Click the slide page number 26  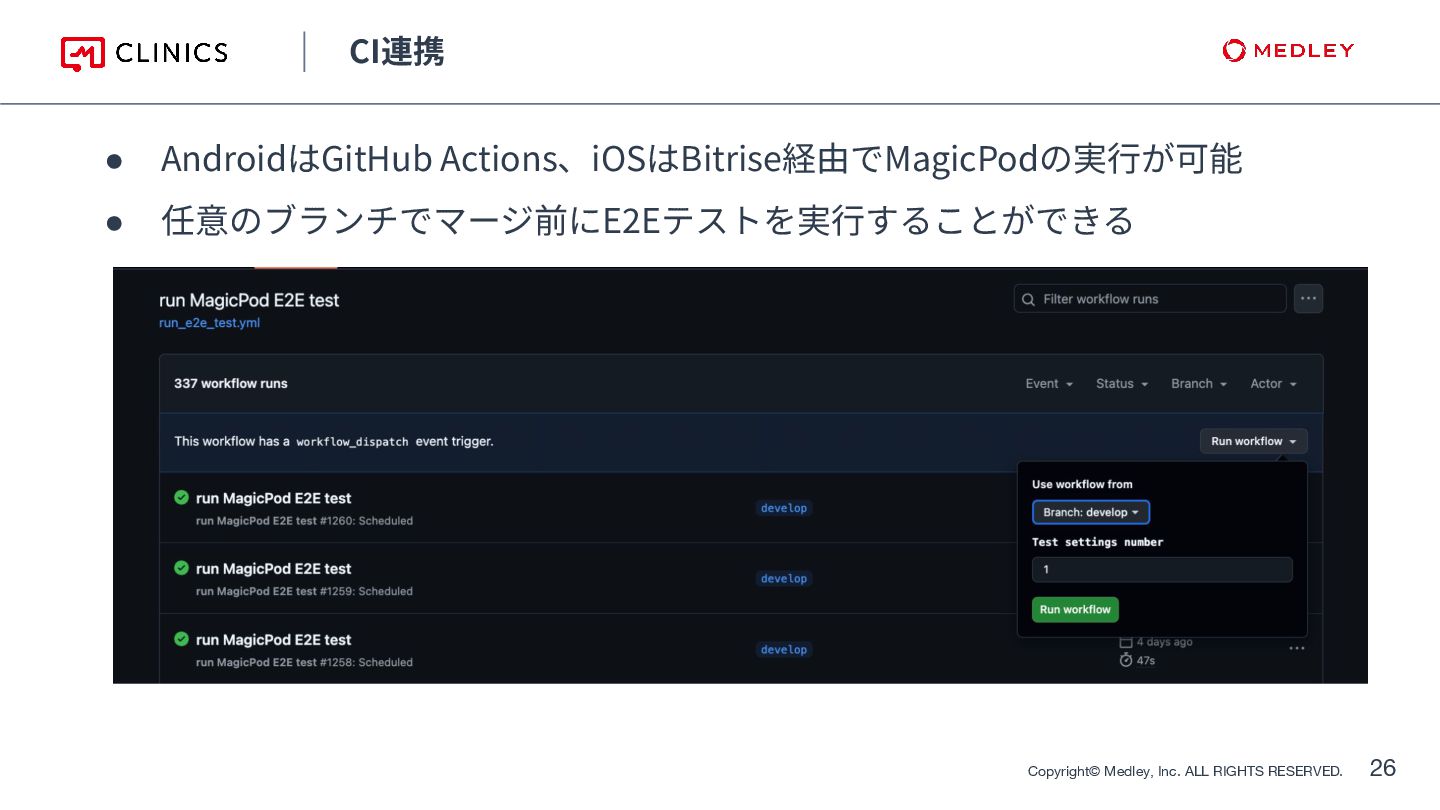click(x=1382, y=768)
